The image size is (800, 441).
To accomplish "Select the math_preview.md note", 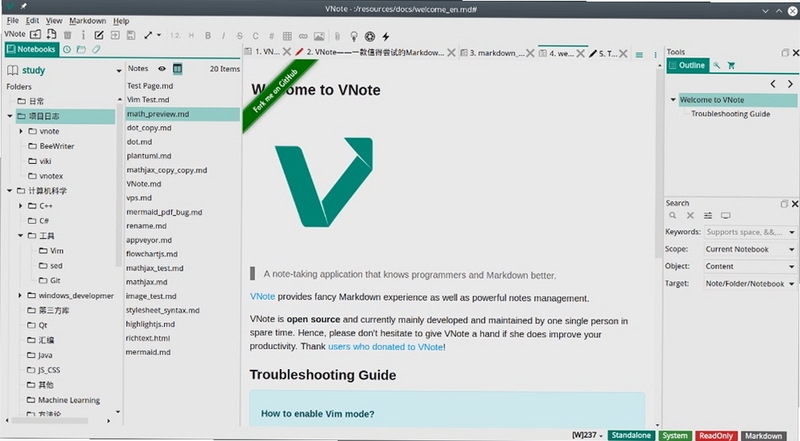I will 182,114.
